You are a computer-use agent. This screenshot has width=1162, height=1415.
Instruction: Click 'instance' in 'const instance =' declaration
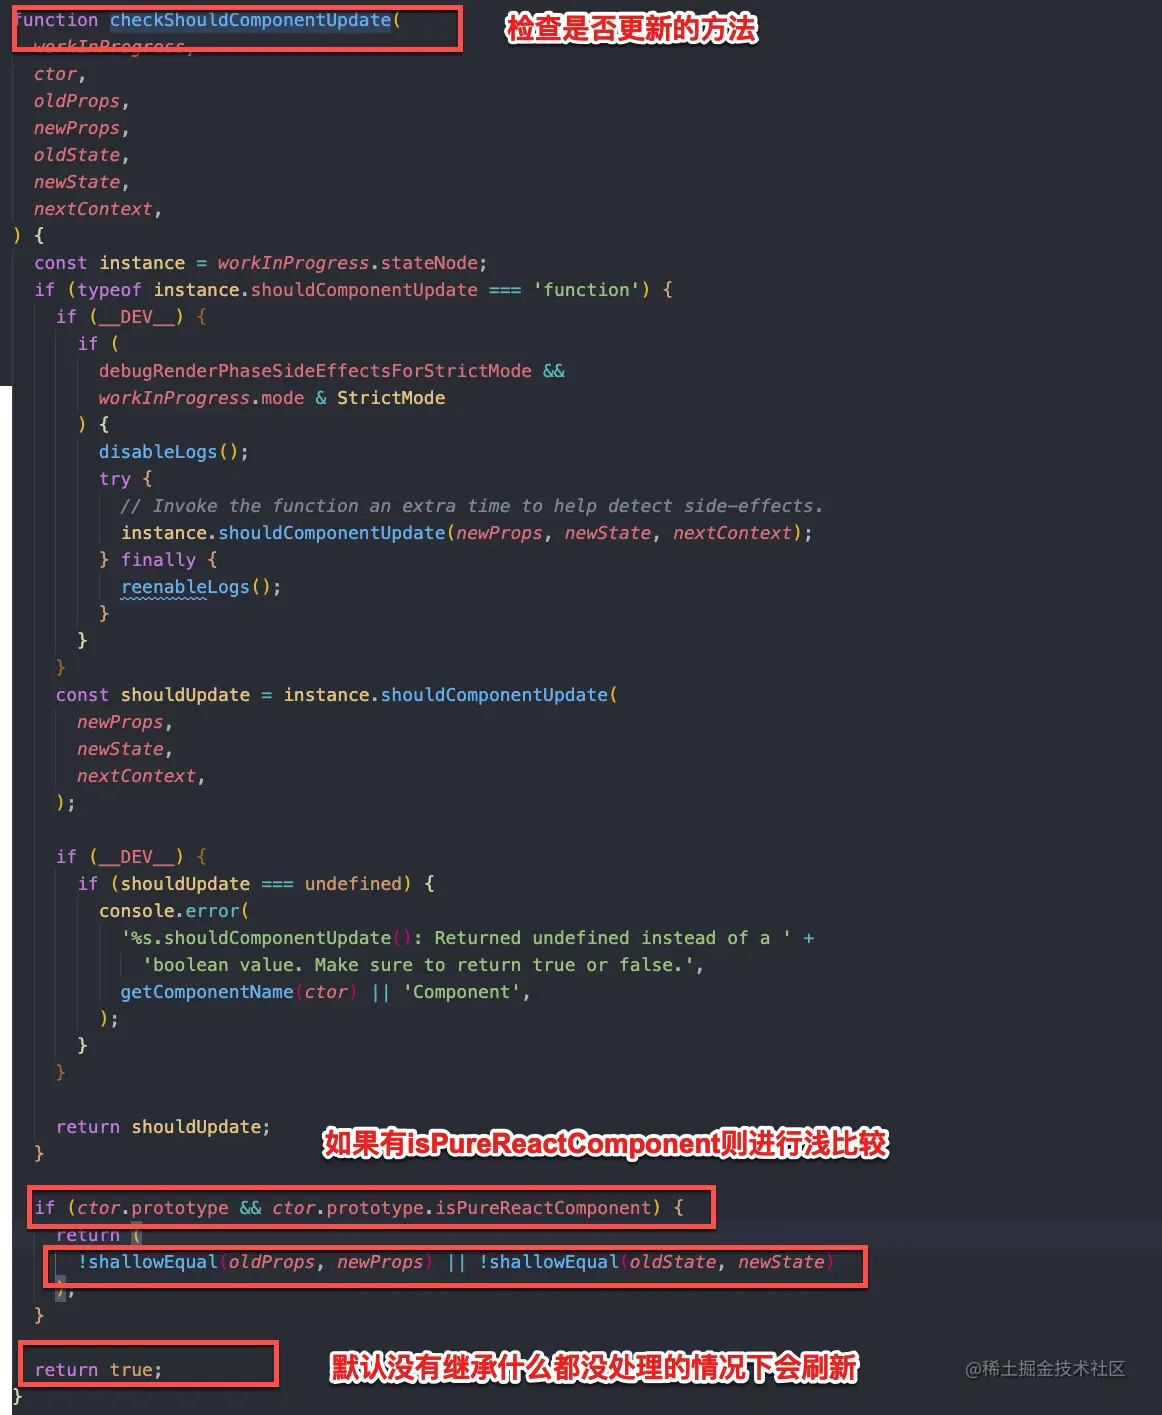coord(142,263)
